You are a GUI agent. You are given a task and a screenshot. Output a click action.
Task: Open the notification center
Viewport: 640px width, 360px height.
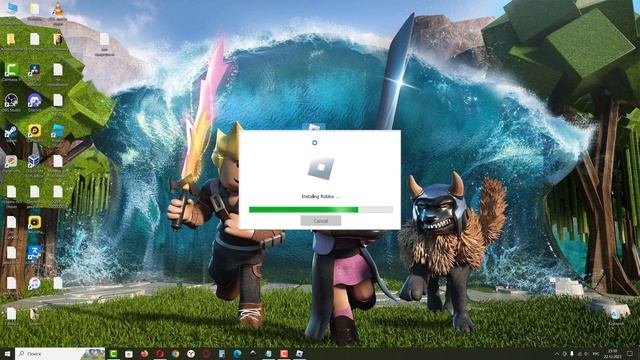(x=630, y=353)
